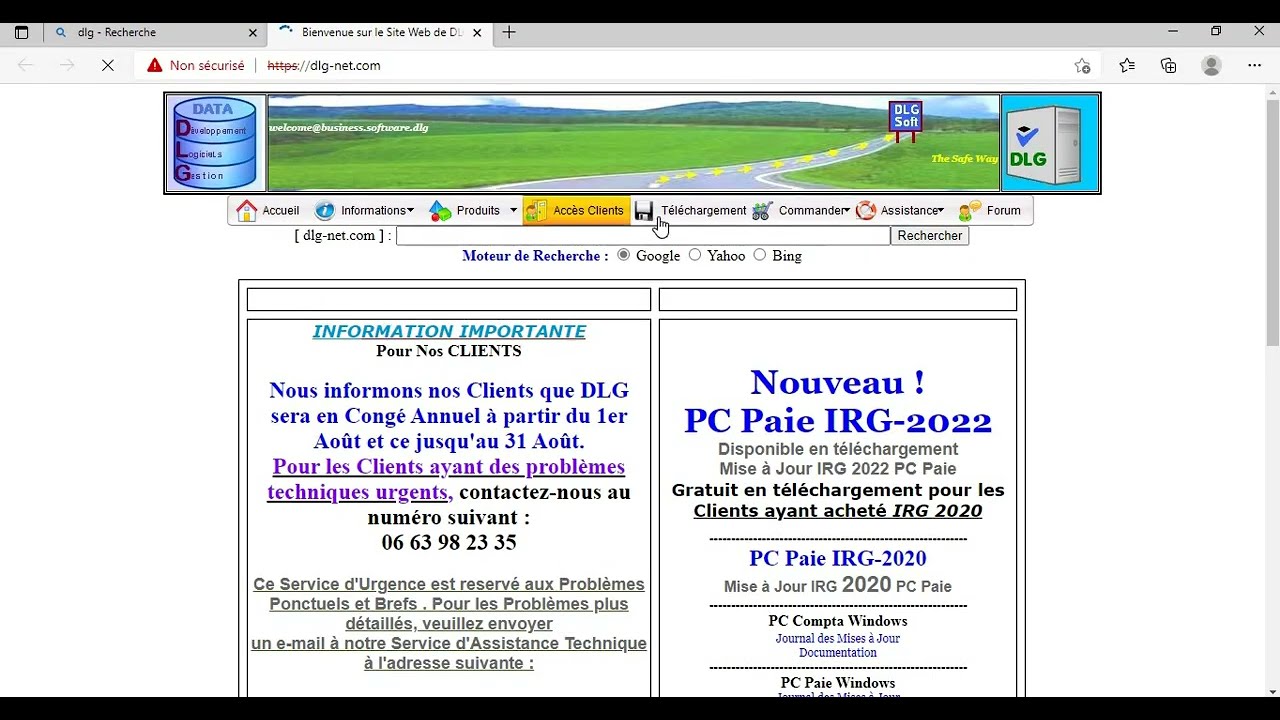
Task: Click the page vertical scrollbar
Action: coord(1272,222)
